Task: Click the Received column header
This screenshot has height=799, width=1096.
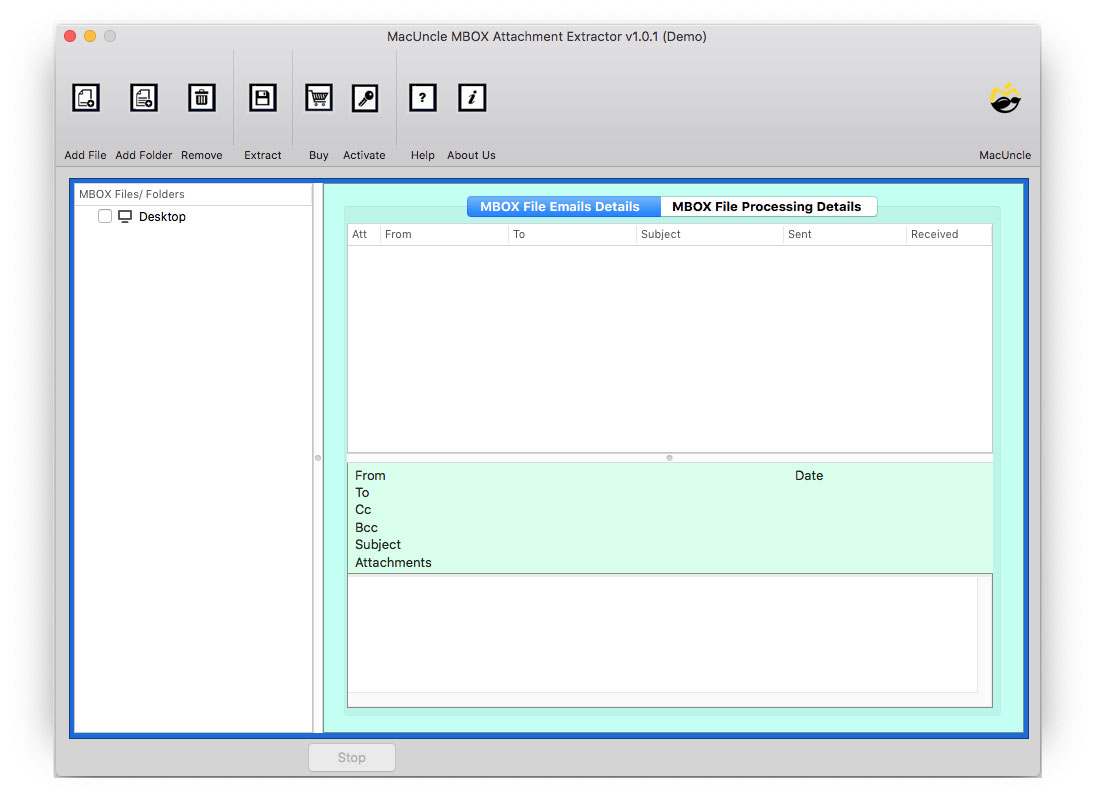Action: click(933, 234)
